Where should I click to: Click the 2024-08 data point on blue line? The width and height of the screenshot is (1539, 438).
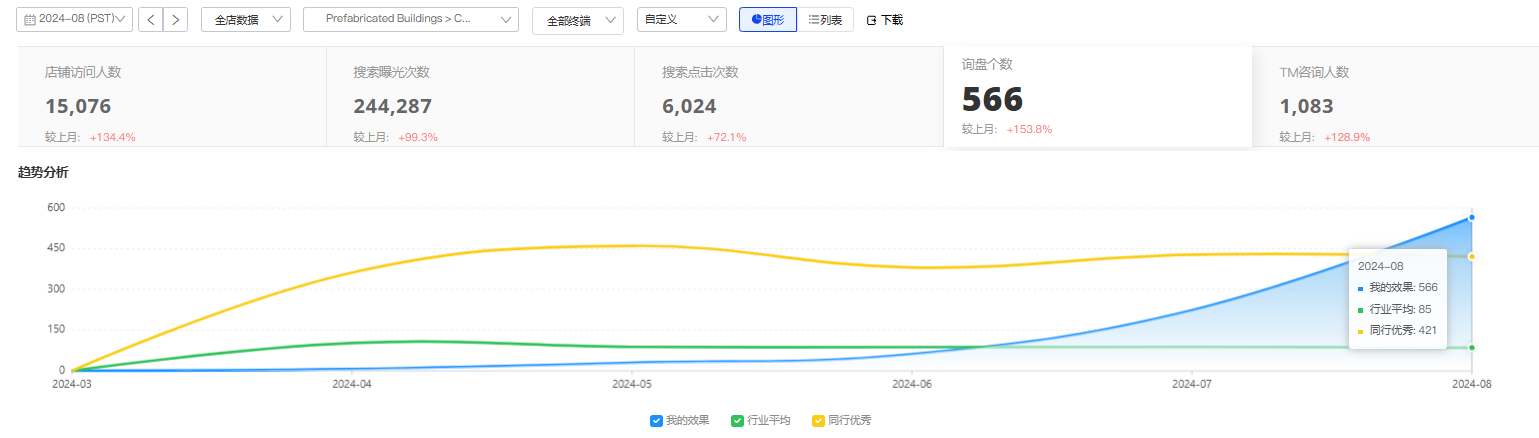tap(1472, 217)
